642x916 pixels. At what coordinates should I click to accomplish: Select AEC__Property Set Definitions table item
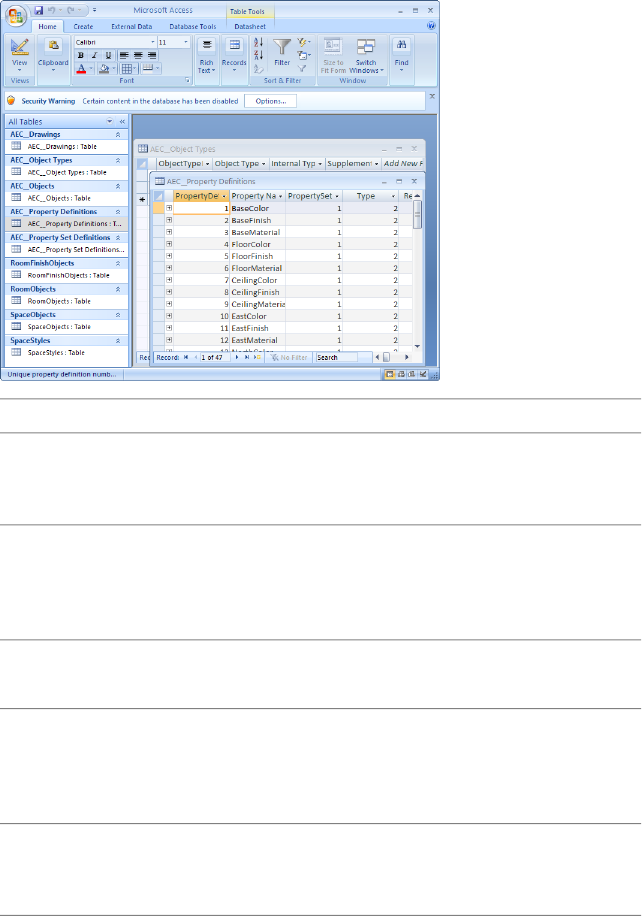tap(67, 249)
